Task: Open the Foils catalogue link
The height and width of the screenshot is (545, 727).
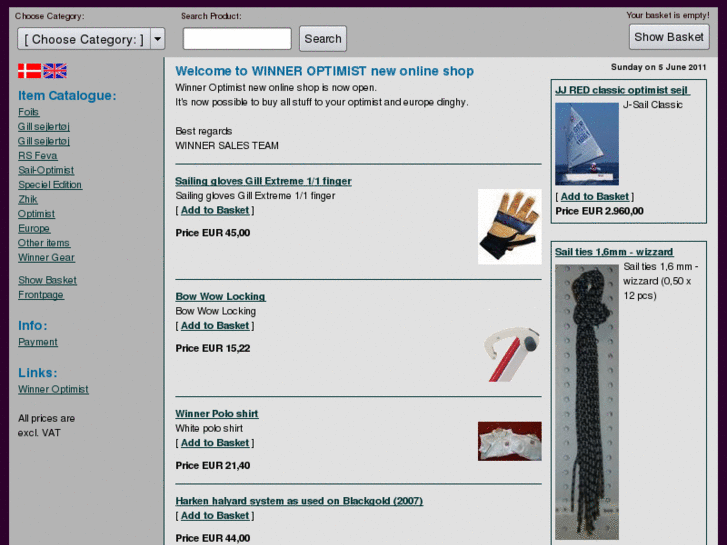Action: point(29,112)
